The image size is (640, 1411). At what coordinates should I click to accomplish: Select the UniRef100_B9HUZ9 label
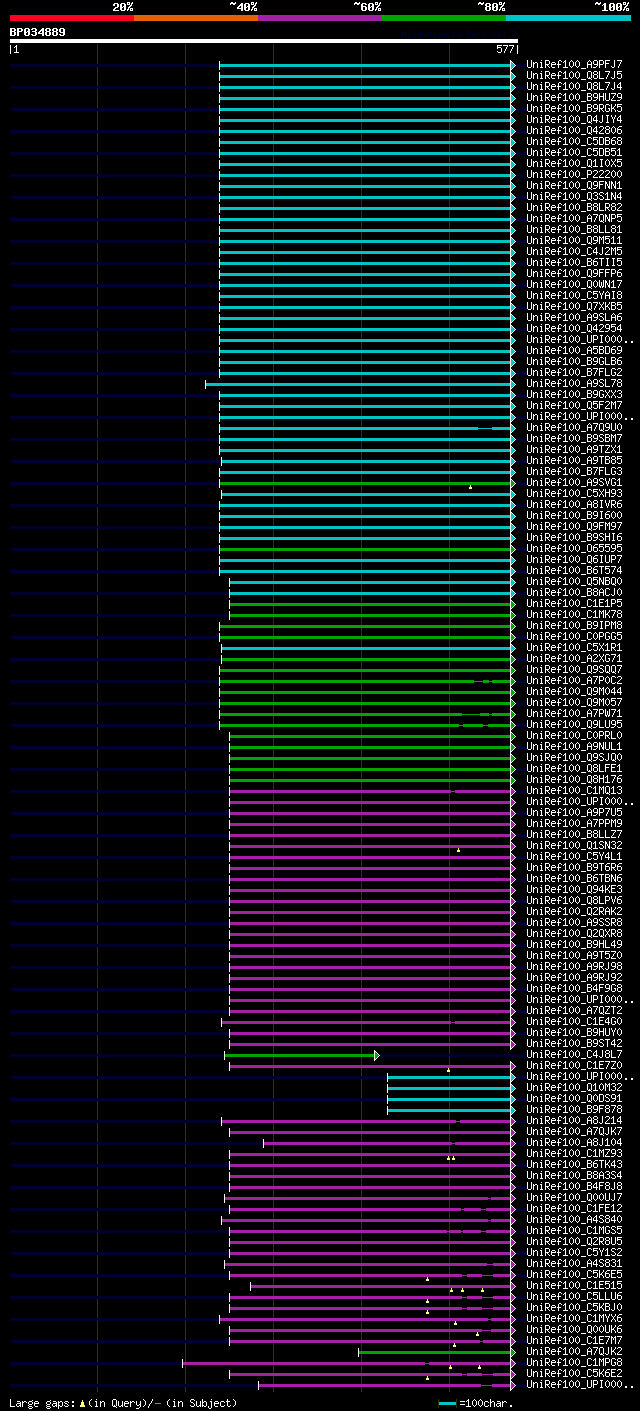(574, 97)
